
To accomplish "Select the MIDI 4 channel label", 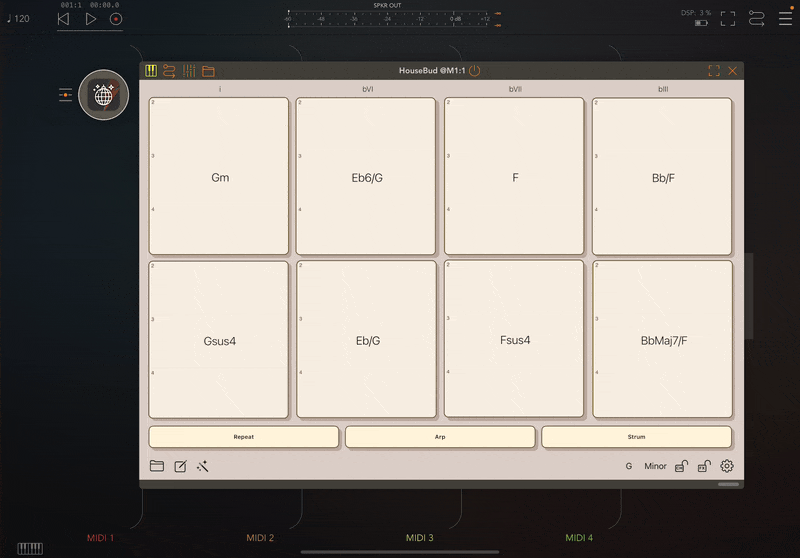I will point(579,538).
